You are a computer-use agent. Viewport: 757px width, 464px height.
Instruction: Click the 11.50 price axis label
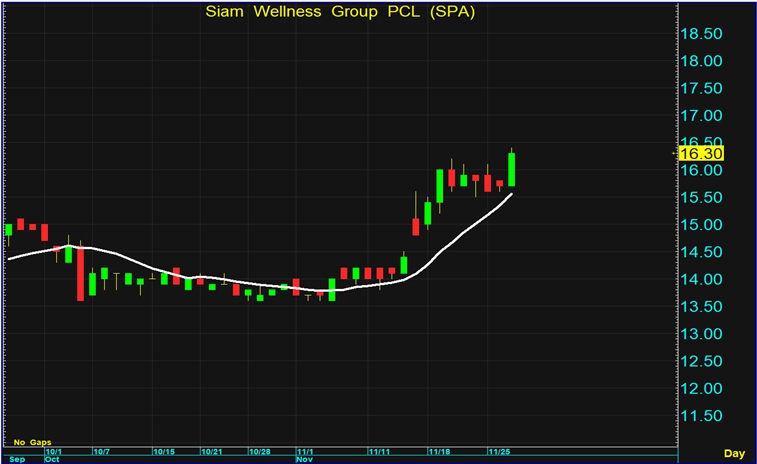pos(701,416)
